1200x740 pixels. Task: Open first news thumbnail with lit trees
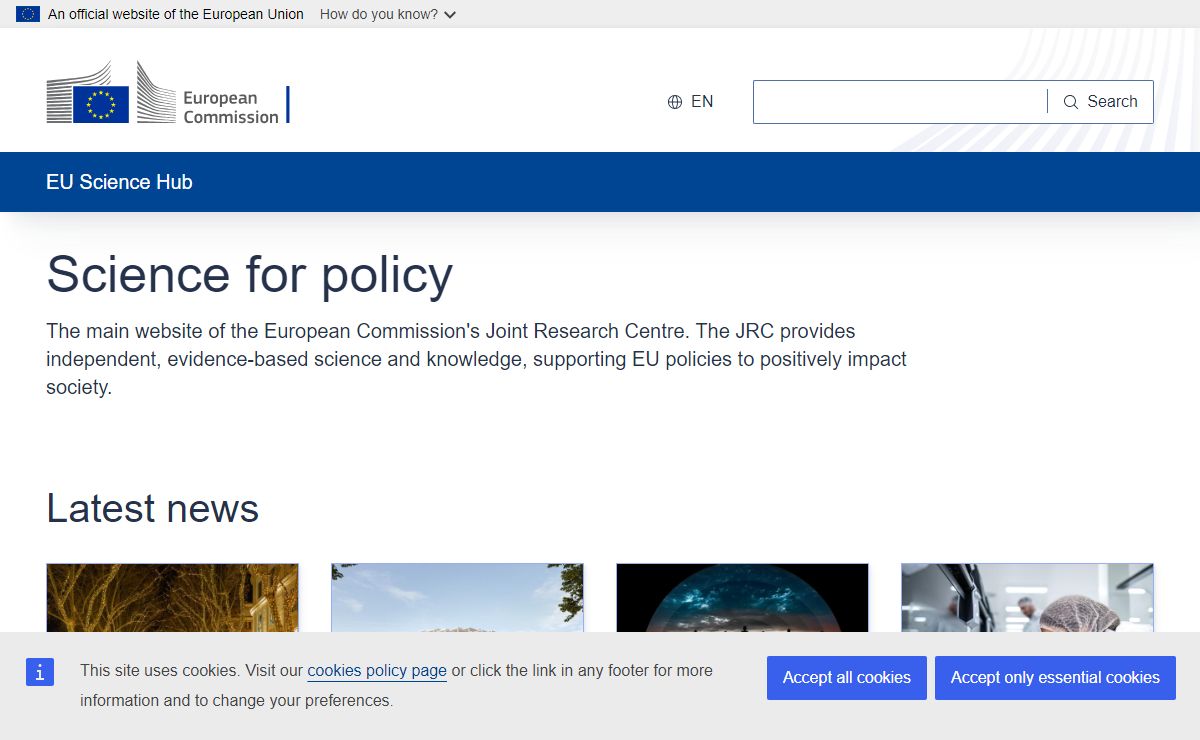(172, 598)
